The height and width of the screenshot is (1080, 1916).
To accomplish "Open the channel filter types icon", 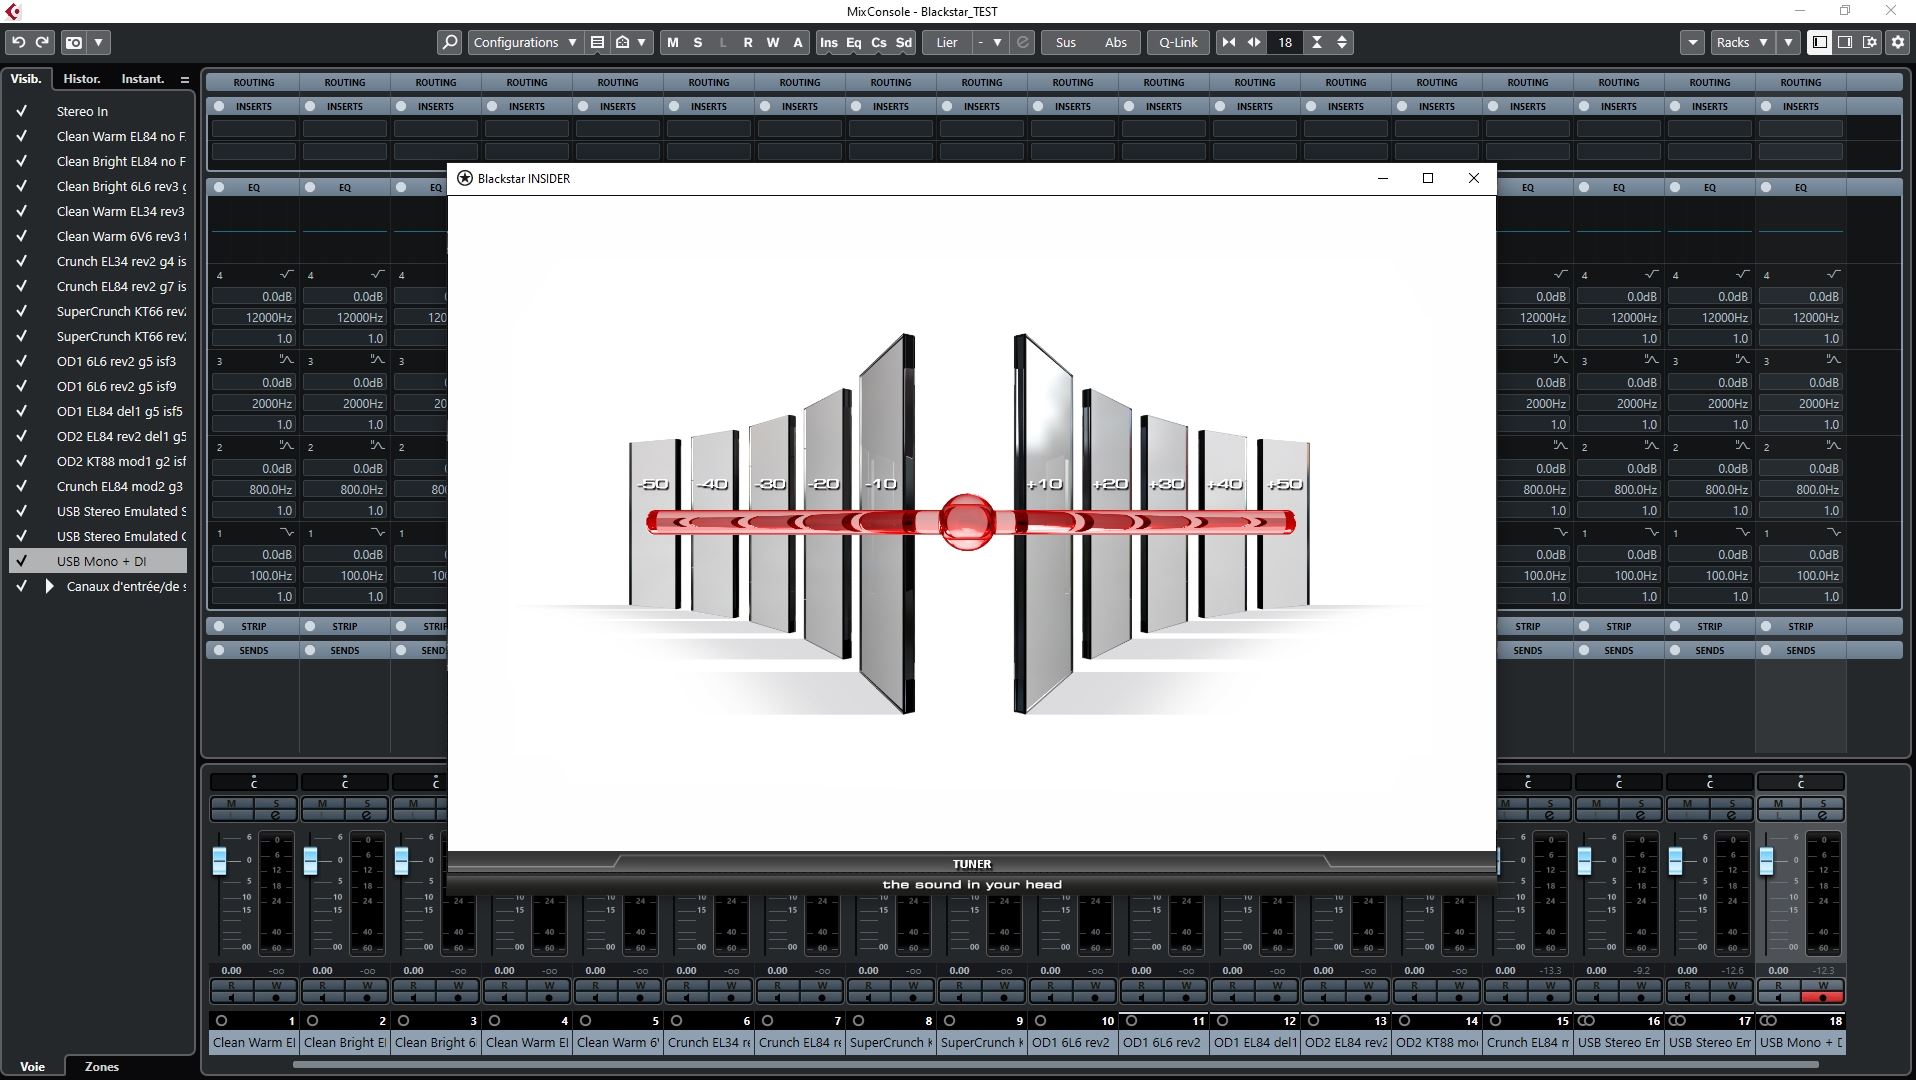I will tap(597, 42).
